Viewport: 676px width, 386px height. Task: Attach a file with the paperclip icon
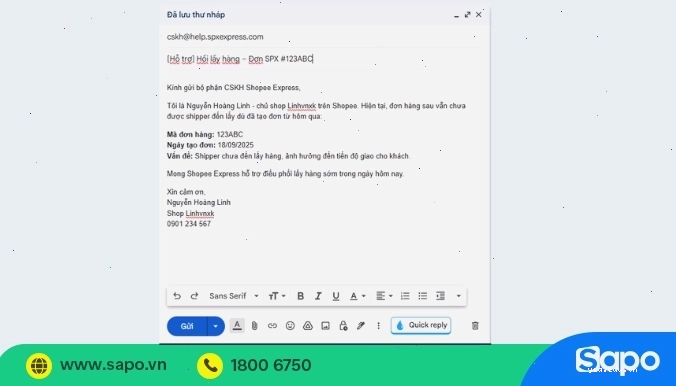pyautogui.click(x=255, y=326)
